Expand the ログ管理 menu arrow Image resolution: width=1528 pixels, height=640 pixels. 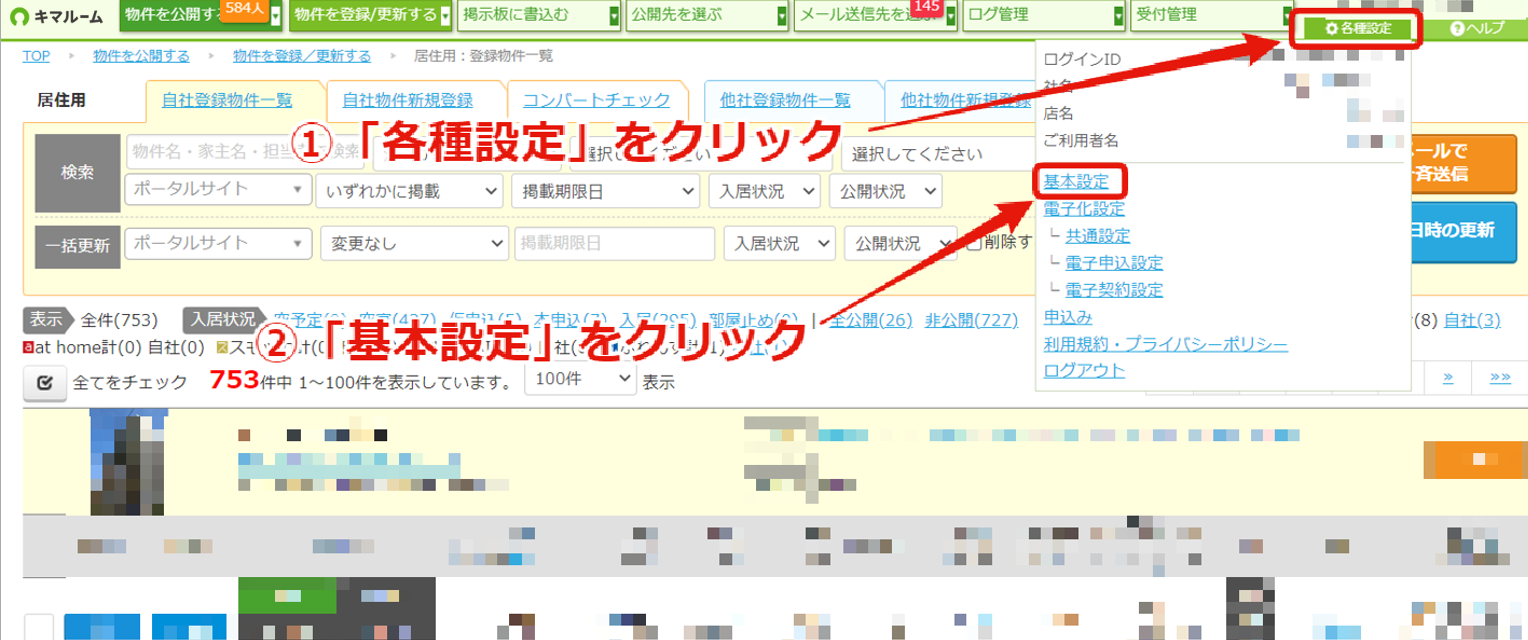point(1120,16)
